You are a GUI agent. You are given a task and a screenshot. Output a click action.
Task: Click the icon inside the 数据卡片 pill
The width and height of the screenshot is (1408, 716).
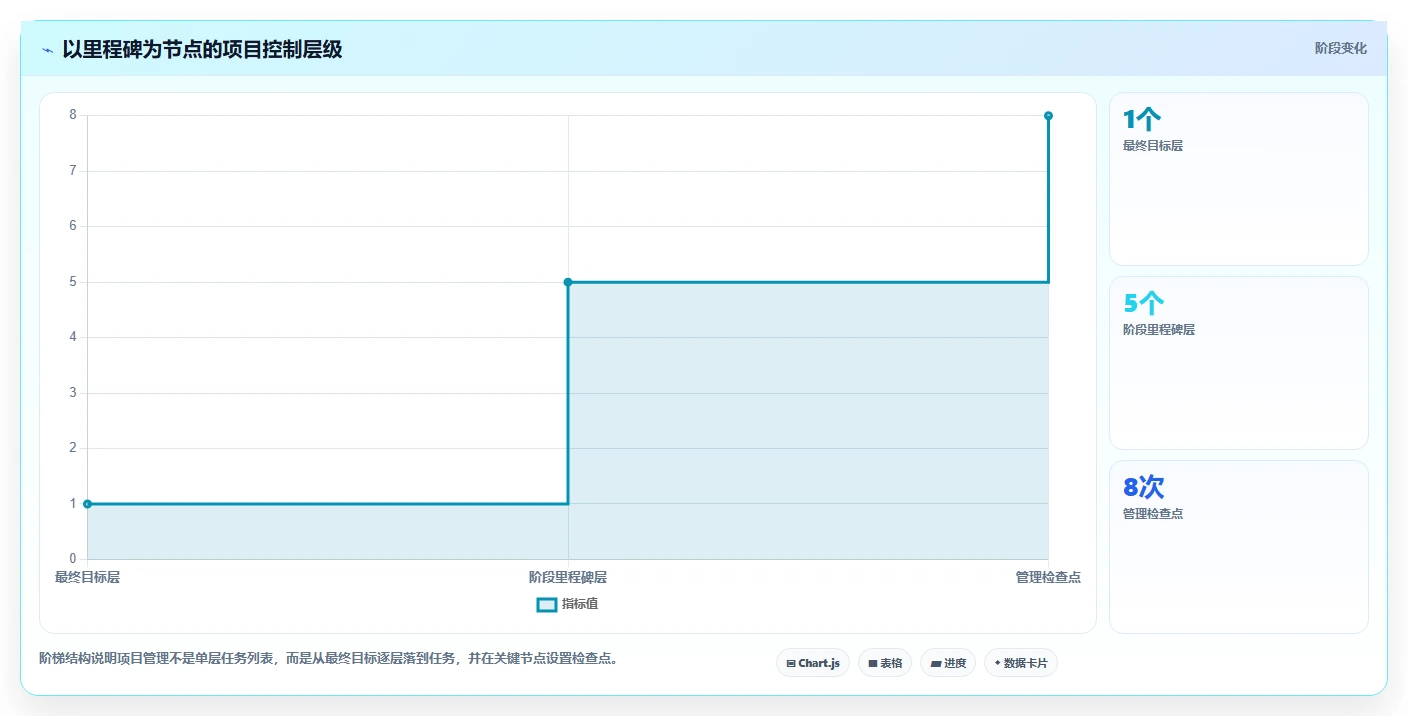tap(997, 663)
